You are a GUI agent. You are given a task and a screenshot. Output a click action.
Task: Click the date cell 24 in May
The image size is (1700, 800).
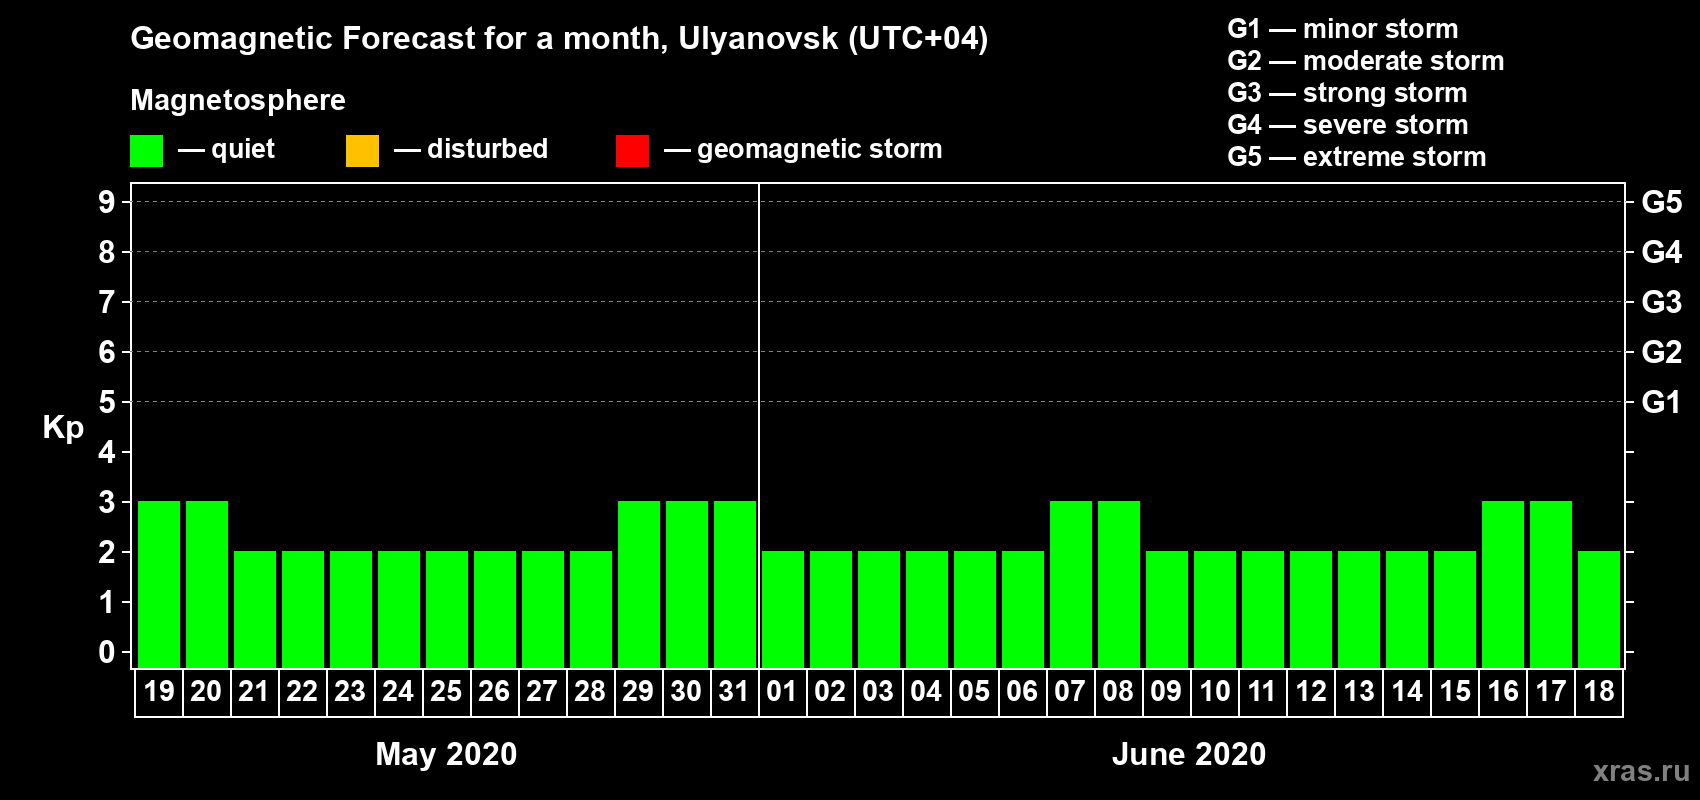399,692
